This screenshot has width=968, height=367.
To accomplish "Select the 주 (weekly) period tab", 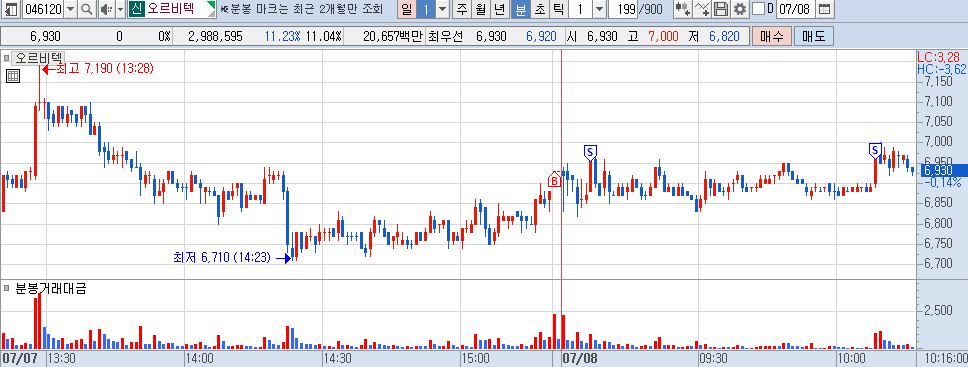I will pyautogui.click(x=462, y=9).
